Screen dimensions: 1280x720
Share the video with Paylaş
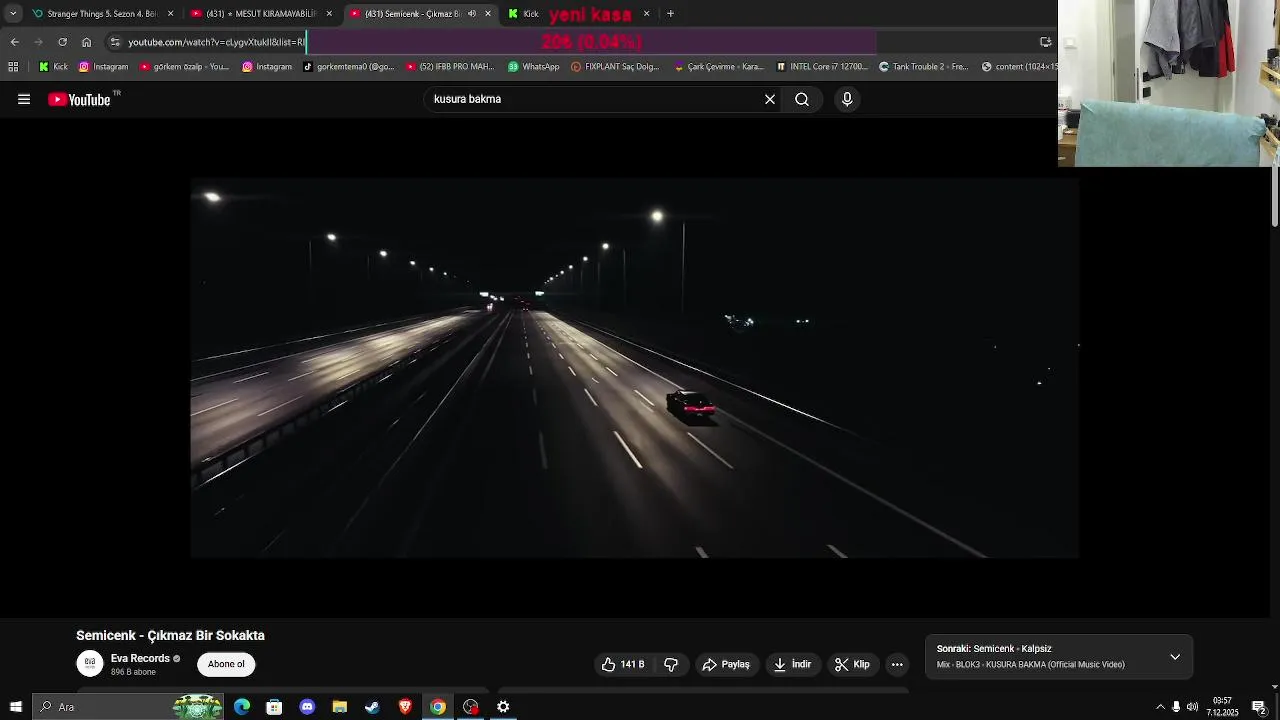point(727,664)
